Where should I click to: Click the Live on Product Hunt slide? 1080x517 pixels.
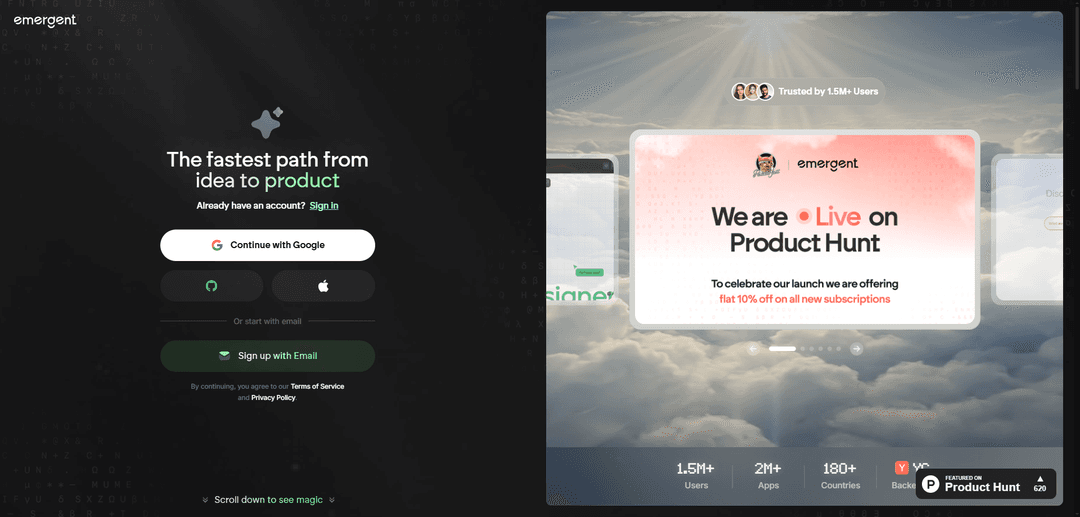coord(804,229)
